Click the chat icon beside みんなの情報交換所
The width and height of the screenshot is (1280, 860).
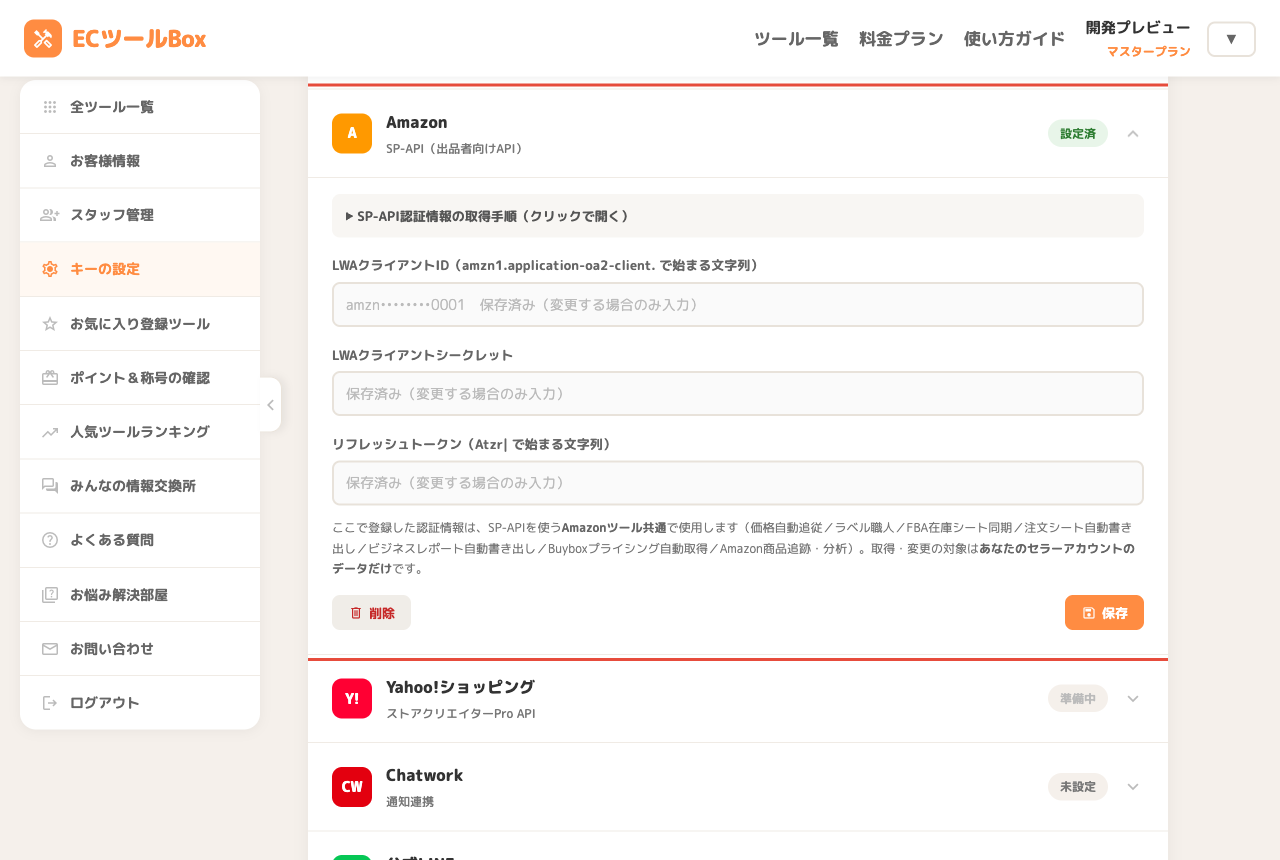[x=50, y=486]
